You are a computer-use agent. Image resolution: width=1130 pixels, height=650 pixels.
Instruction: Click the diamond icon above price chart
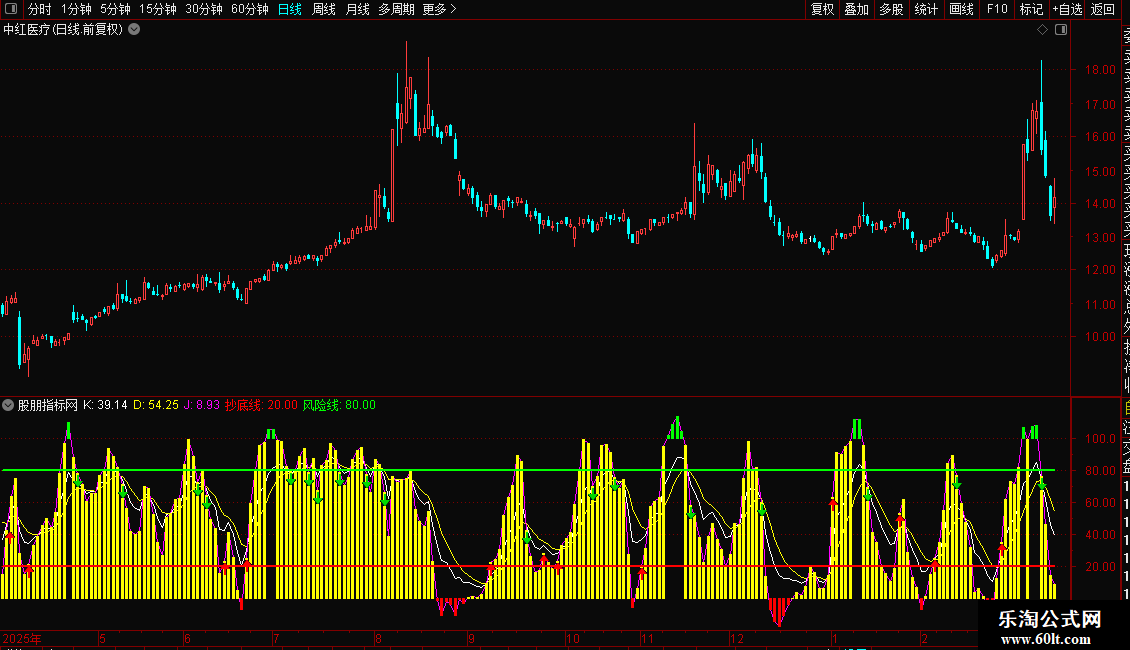click(1042, 30)
